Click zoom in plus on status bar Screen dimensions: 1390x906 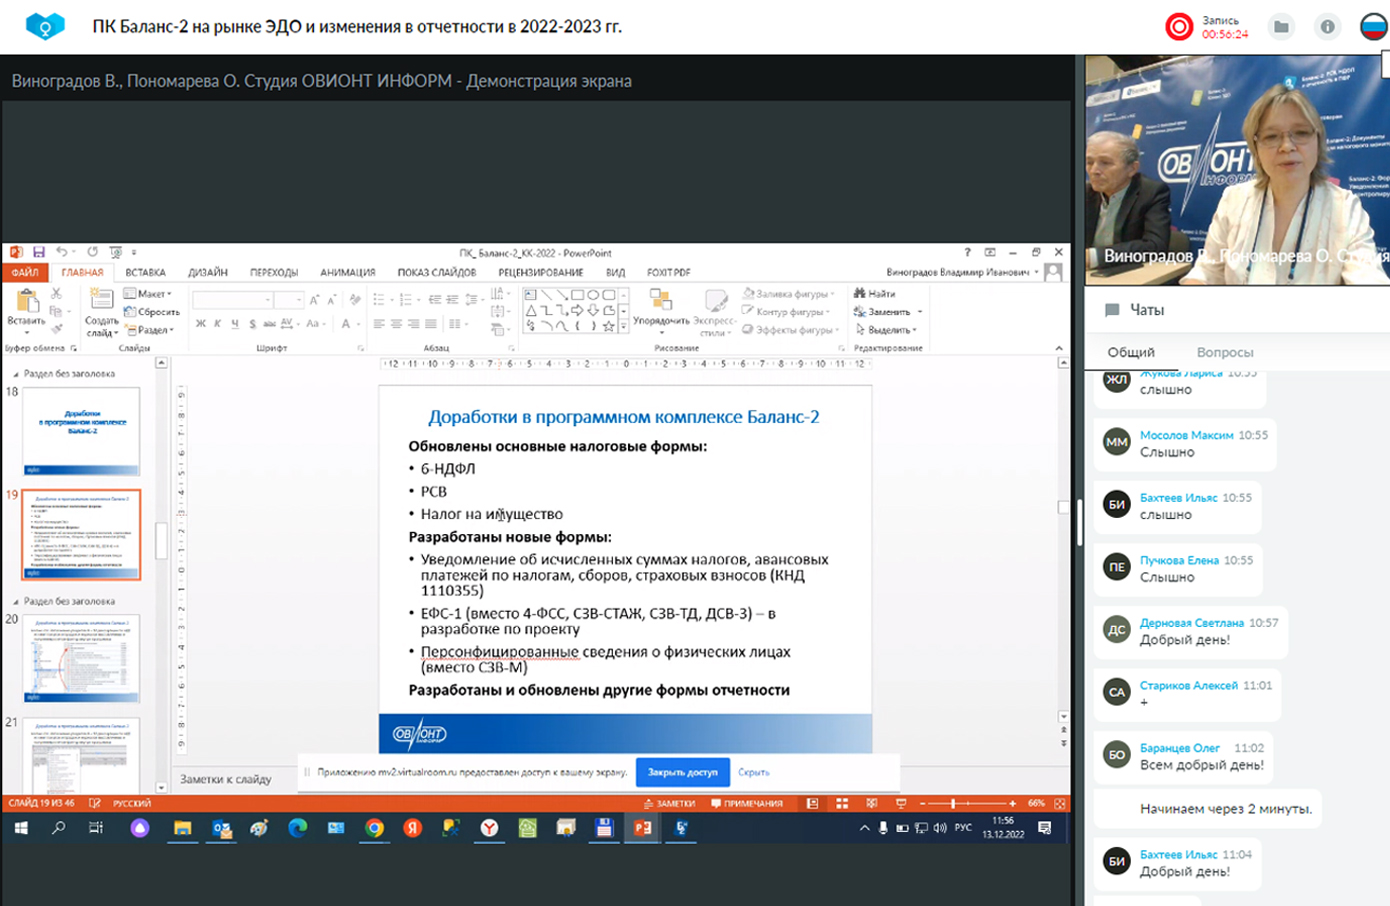(1013, 803)
